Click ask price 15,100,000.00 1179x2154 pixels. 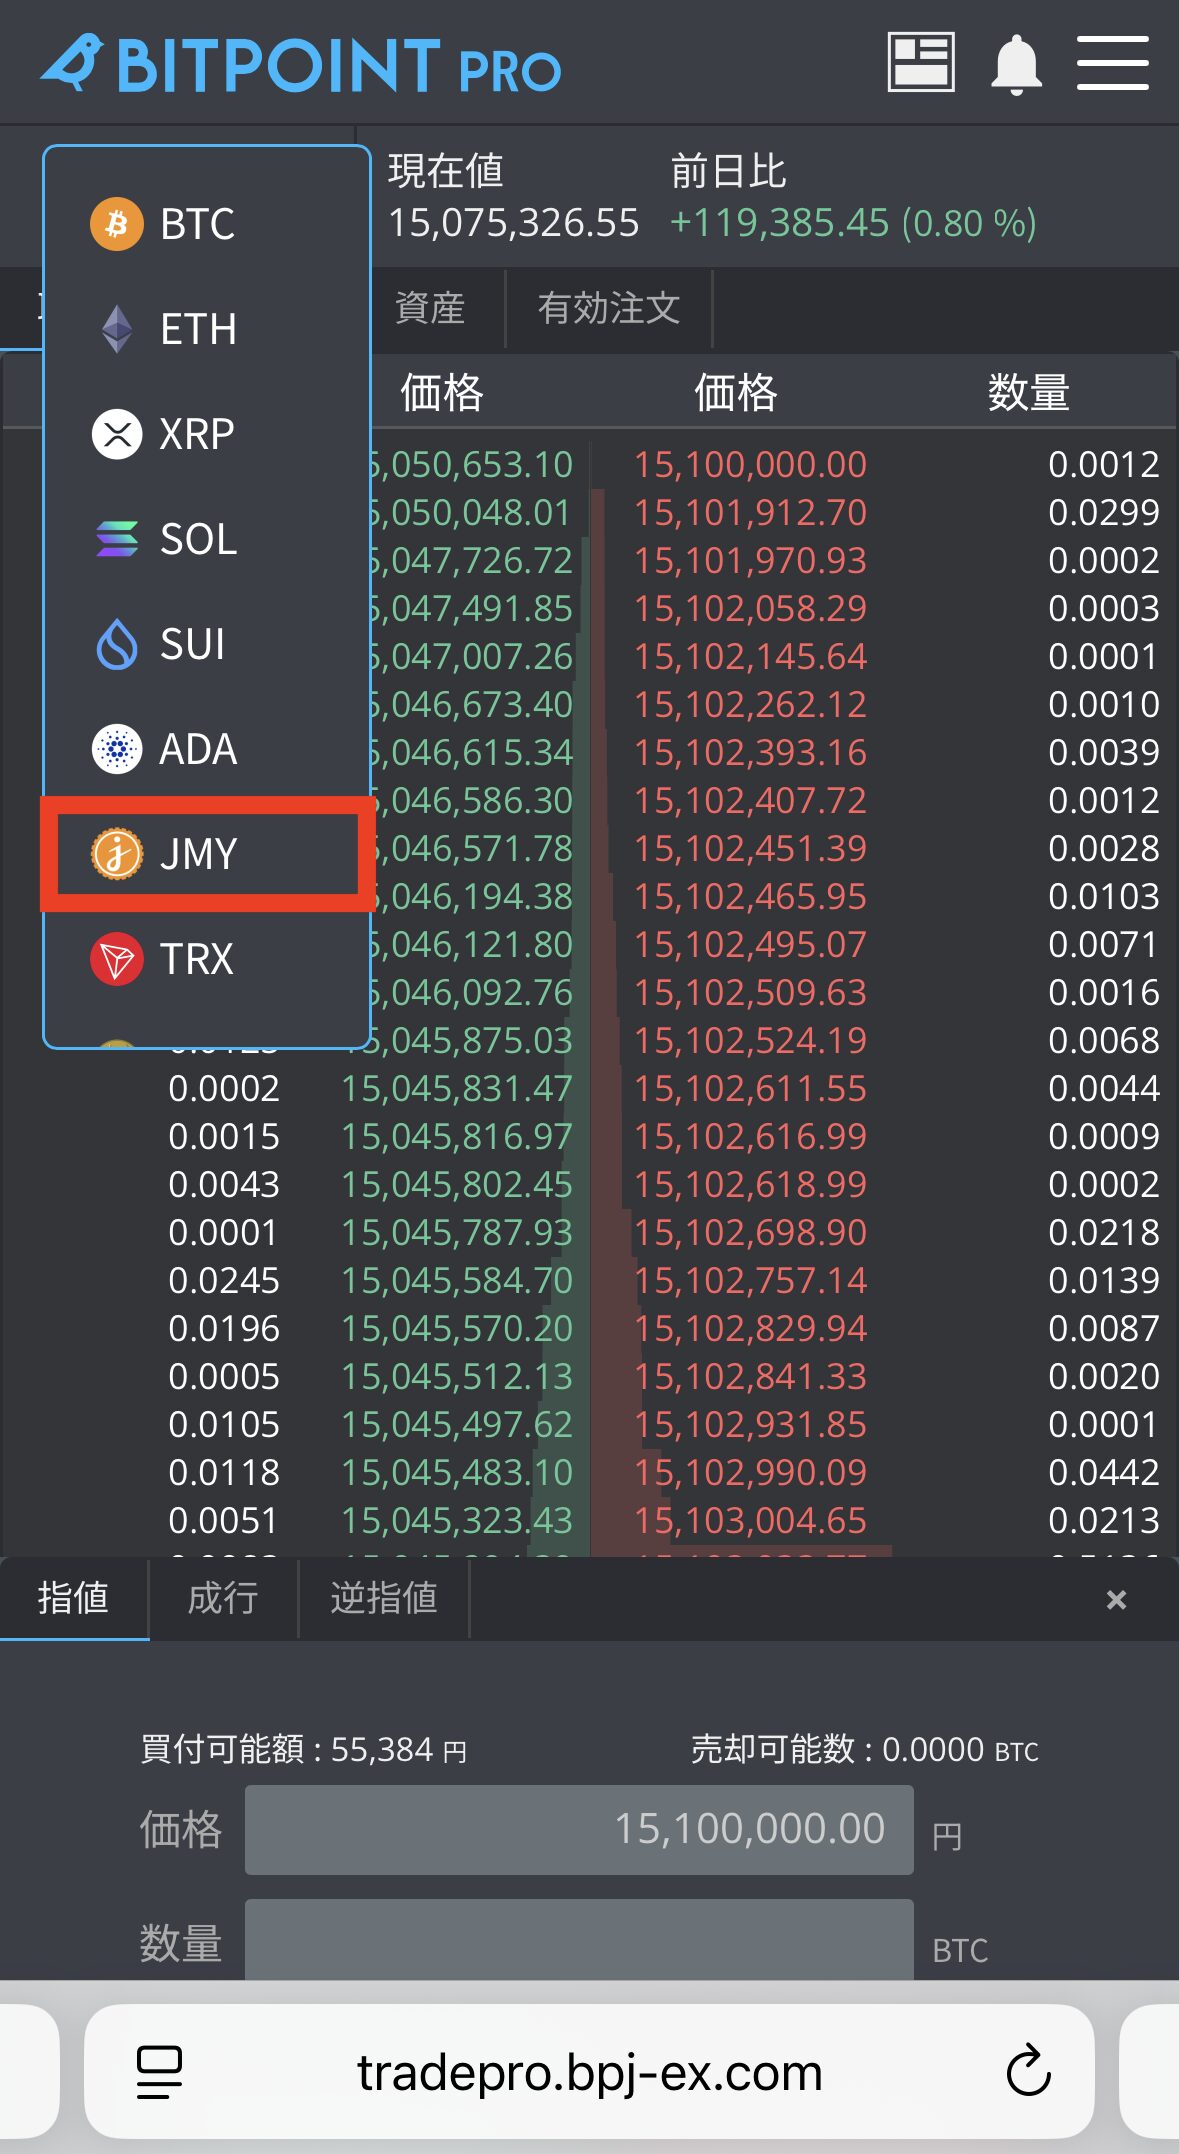coord(750,464)
